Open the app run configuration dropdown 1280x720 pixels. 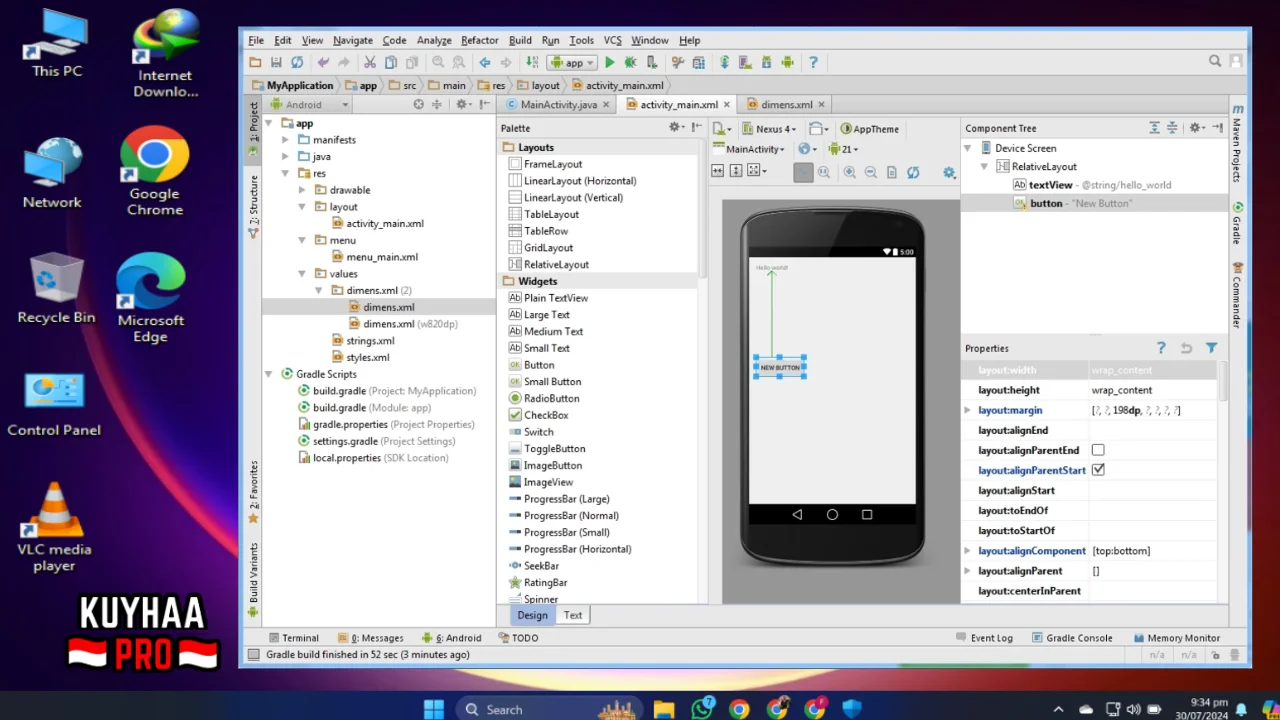point(572,62)
